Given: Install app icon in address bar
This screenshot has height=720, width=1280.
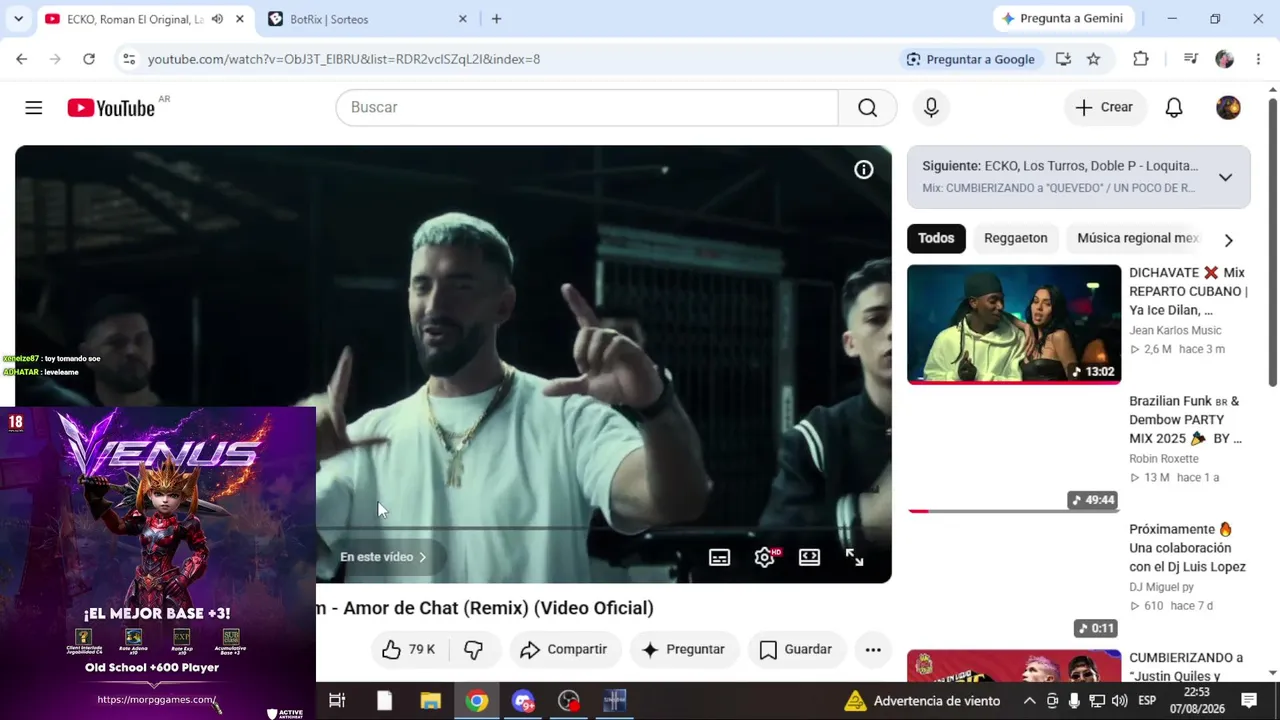Looking at the screenshot, I should click(1063, 59).
